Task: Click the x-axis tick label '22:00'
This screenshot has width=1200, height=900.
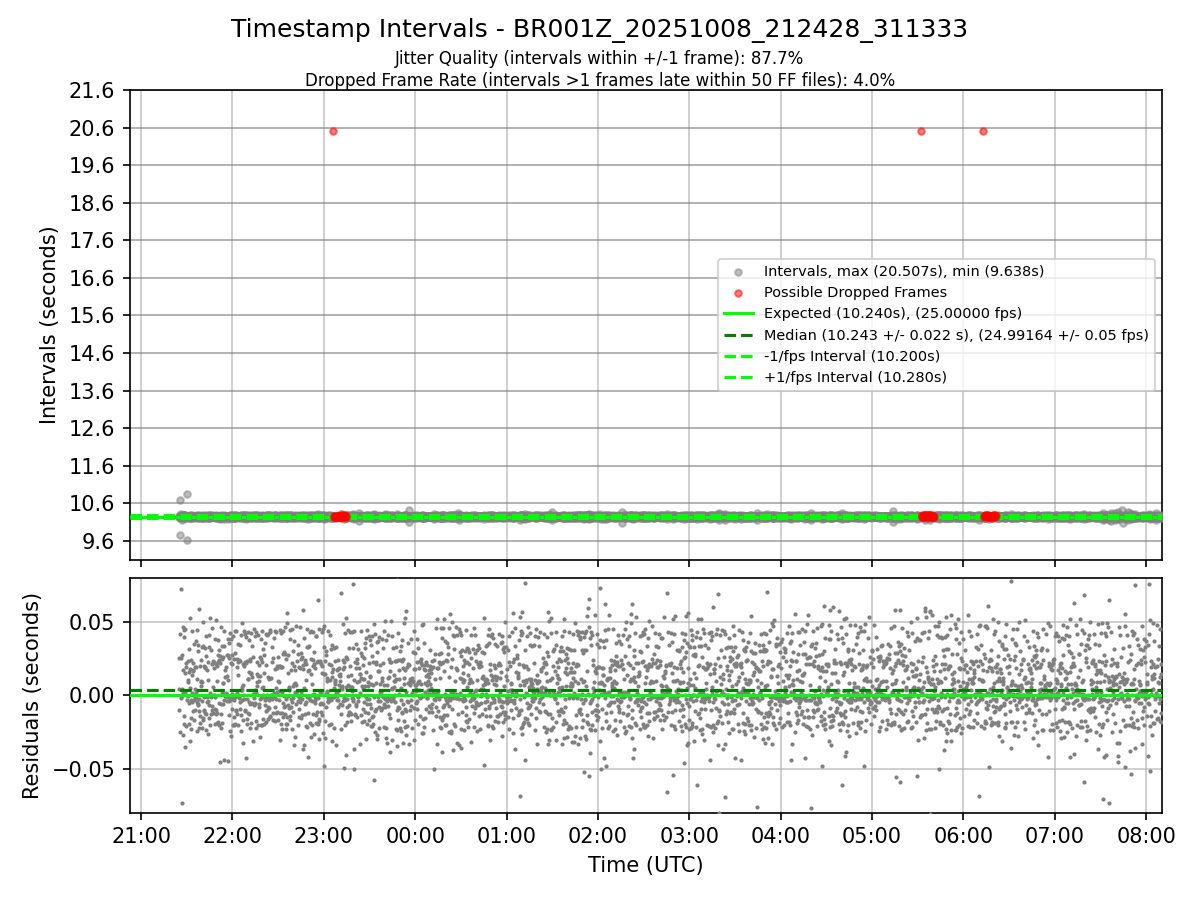Action: click(x=232, y=836)
